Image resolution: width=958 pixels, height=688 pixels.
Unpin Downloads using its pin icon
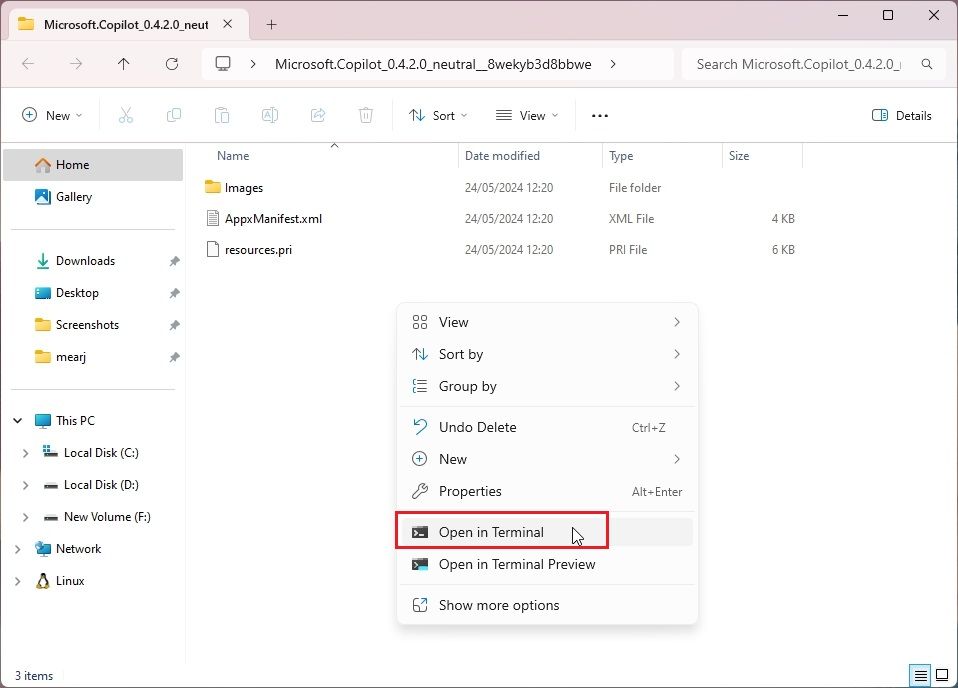click(174, 261)
